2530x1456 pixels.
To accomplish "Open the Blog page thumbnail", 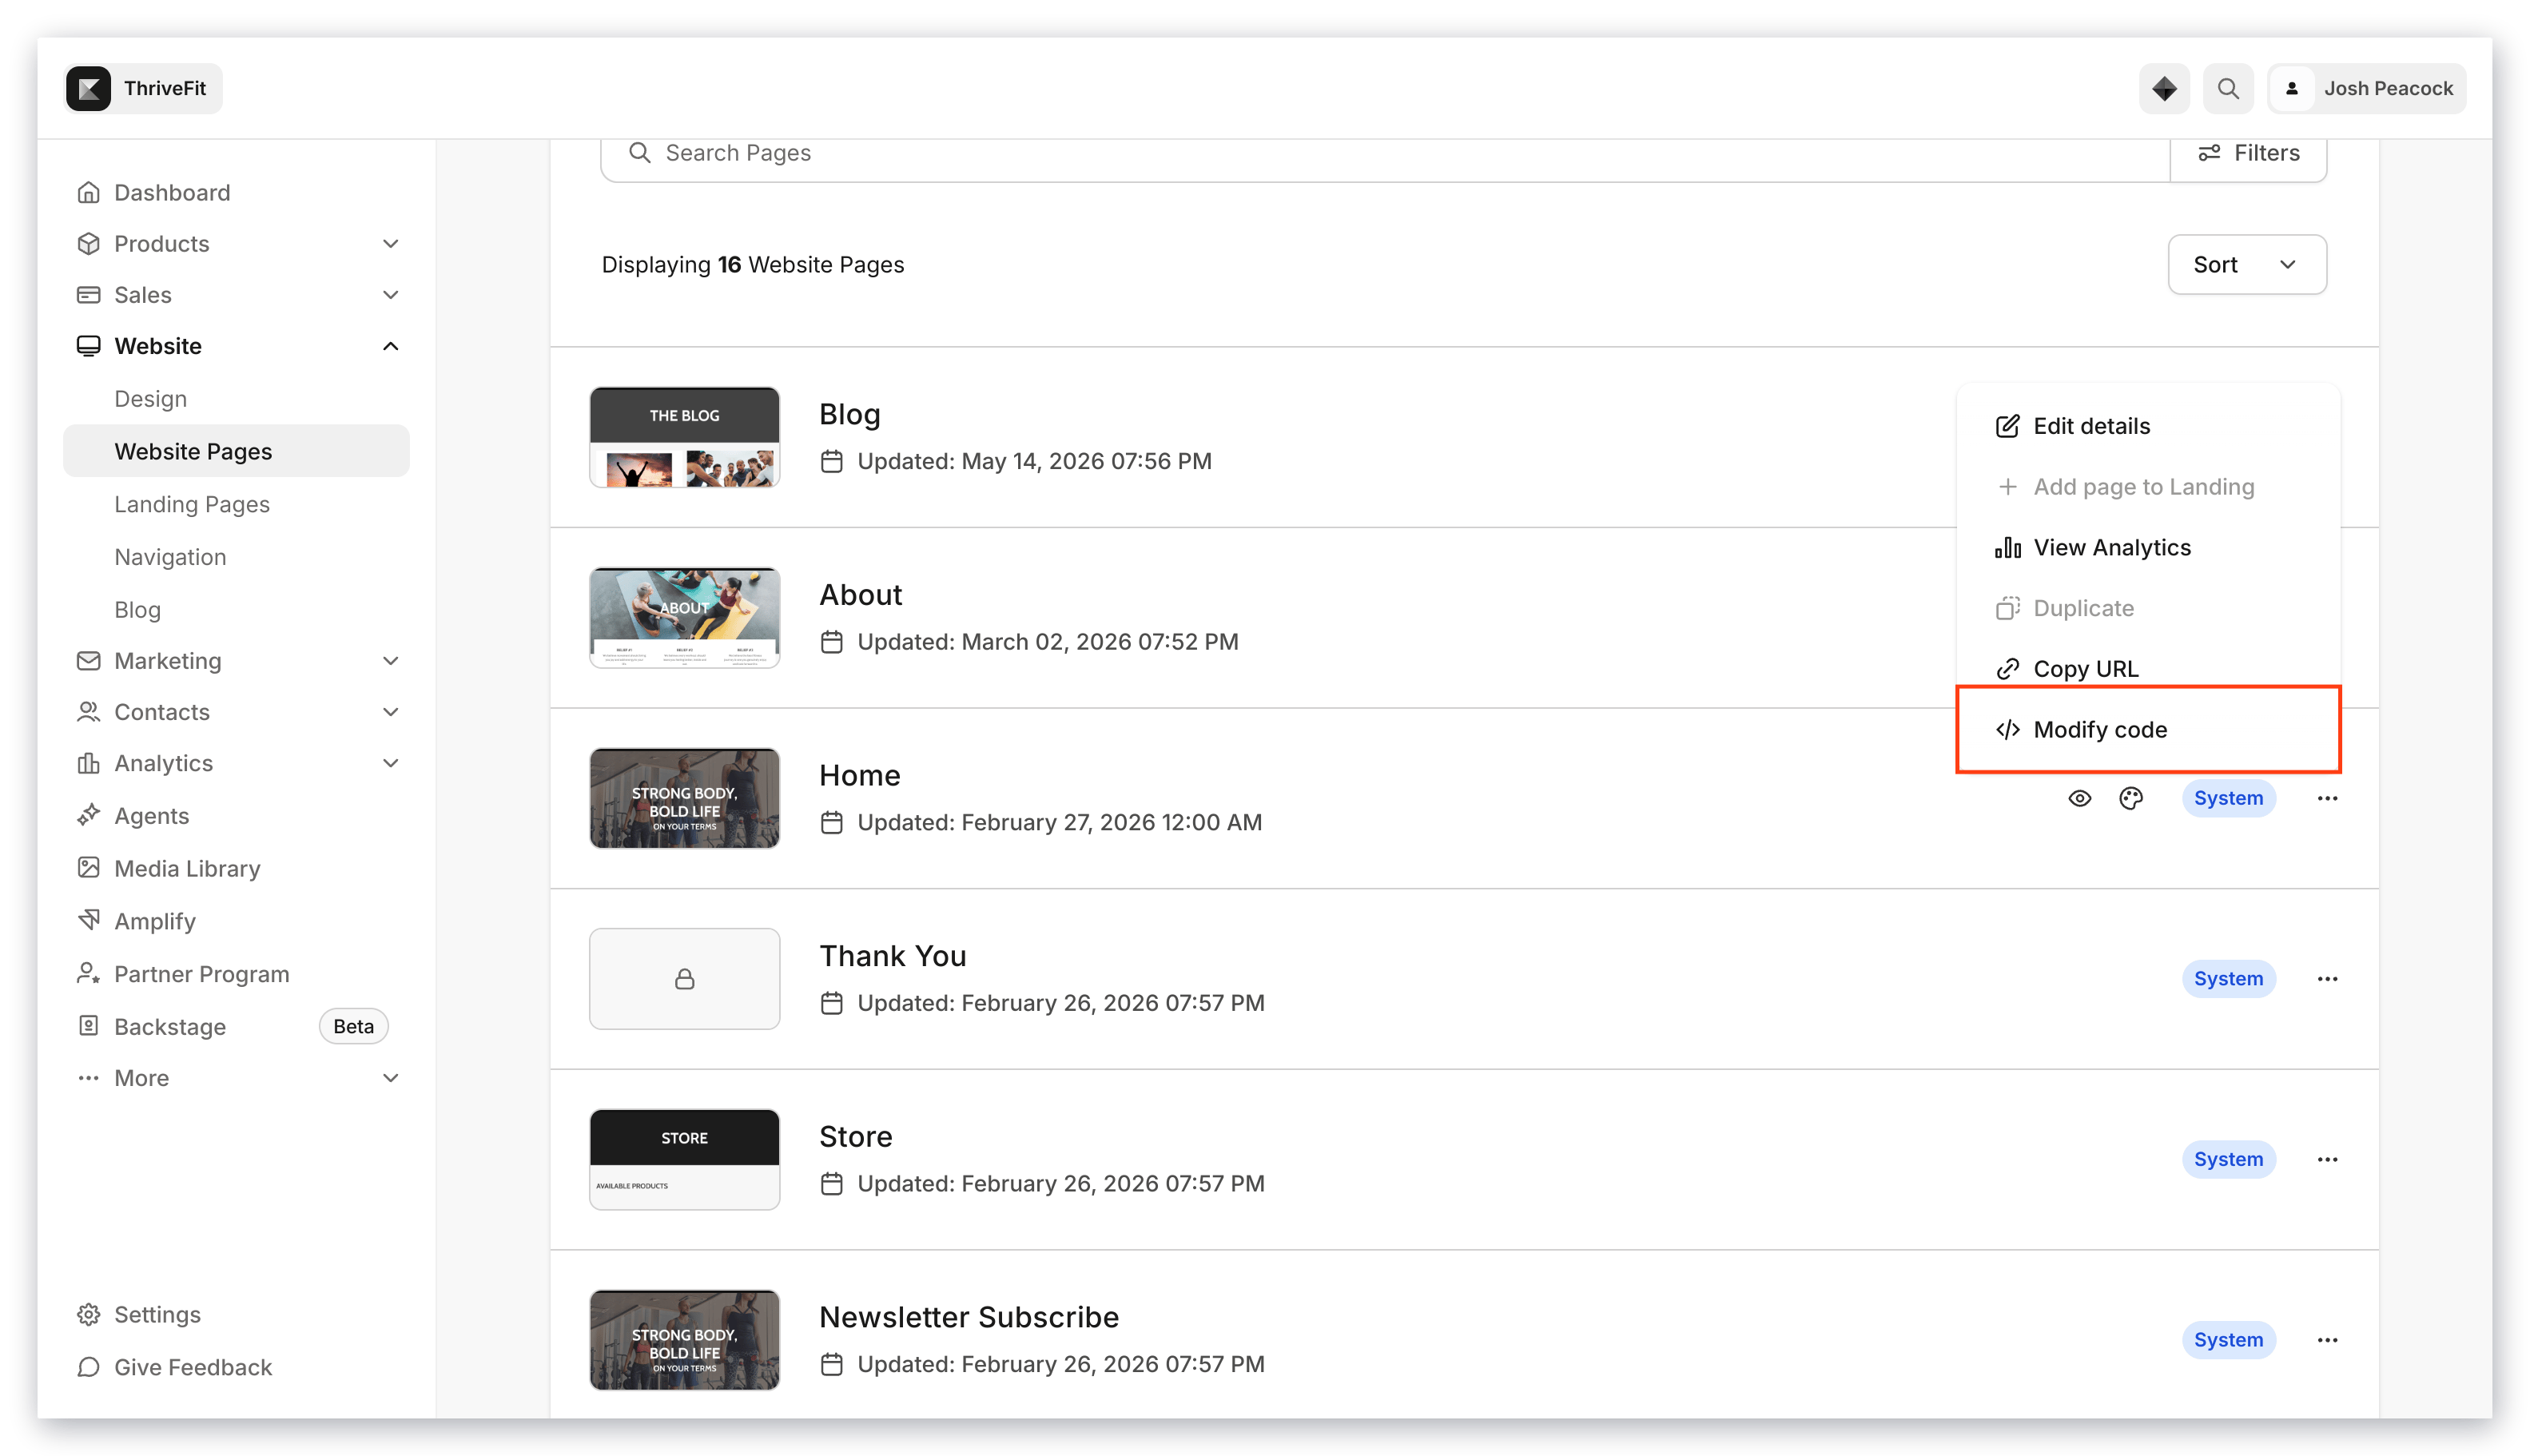I will click(x=684, y=437).
